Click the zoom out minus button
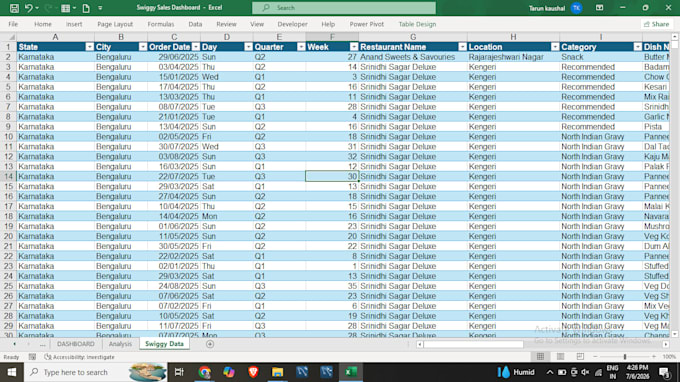The width and height of the screenshot is (680, 382). tap(595, 356)
